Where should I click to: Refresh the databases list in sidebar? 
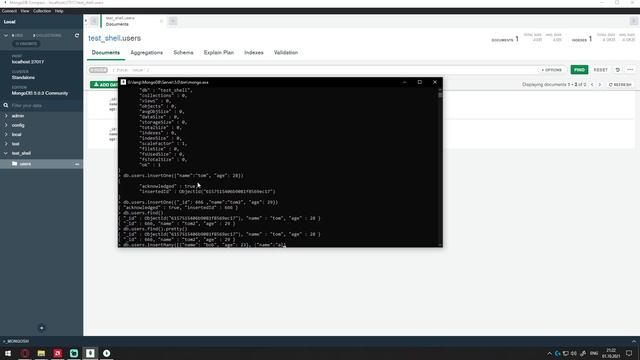click(x=77, y=36)
